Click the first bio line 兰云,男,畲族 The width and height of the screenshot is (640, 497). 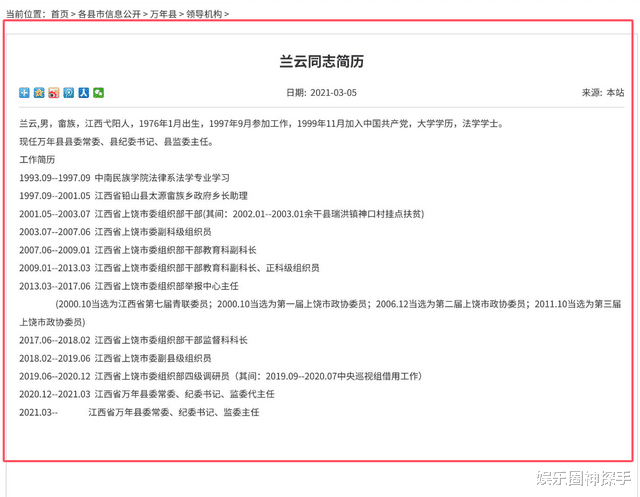[262, 123]
